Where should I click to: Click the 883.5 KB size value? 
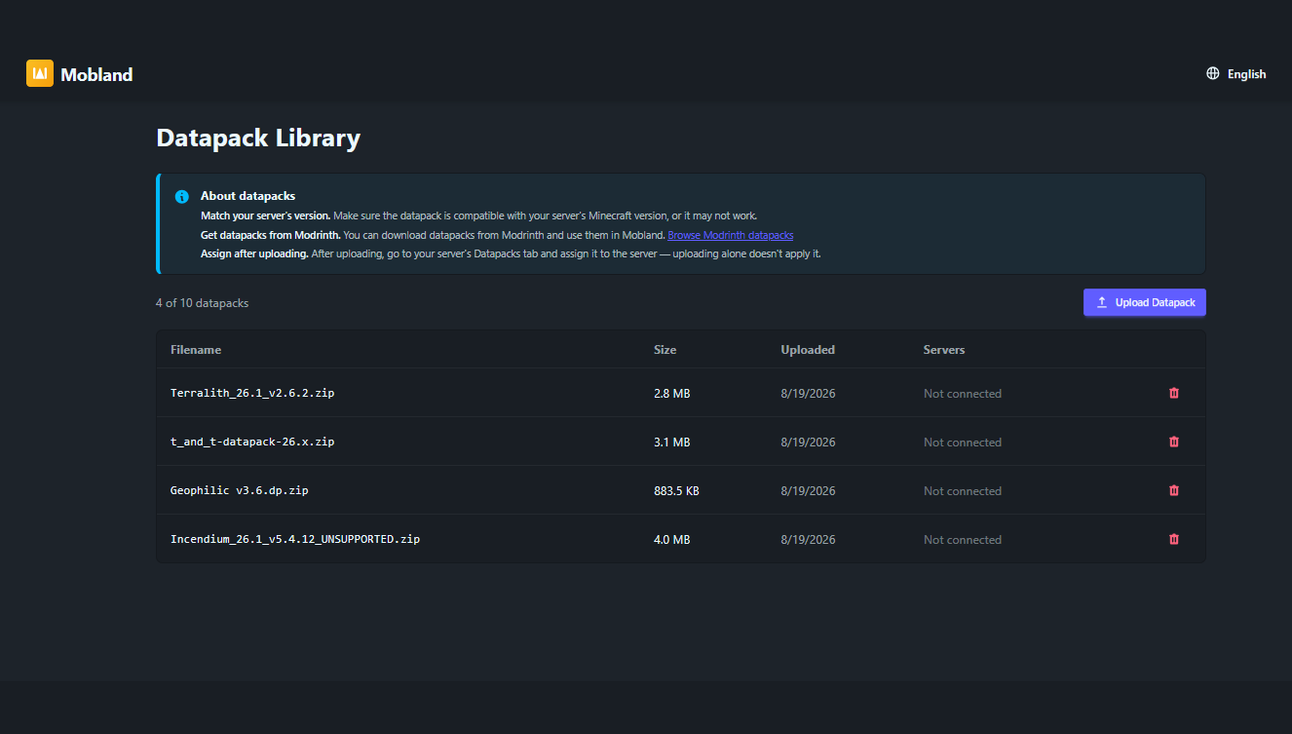[676, 491]
